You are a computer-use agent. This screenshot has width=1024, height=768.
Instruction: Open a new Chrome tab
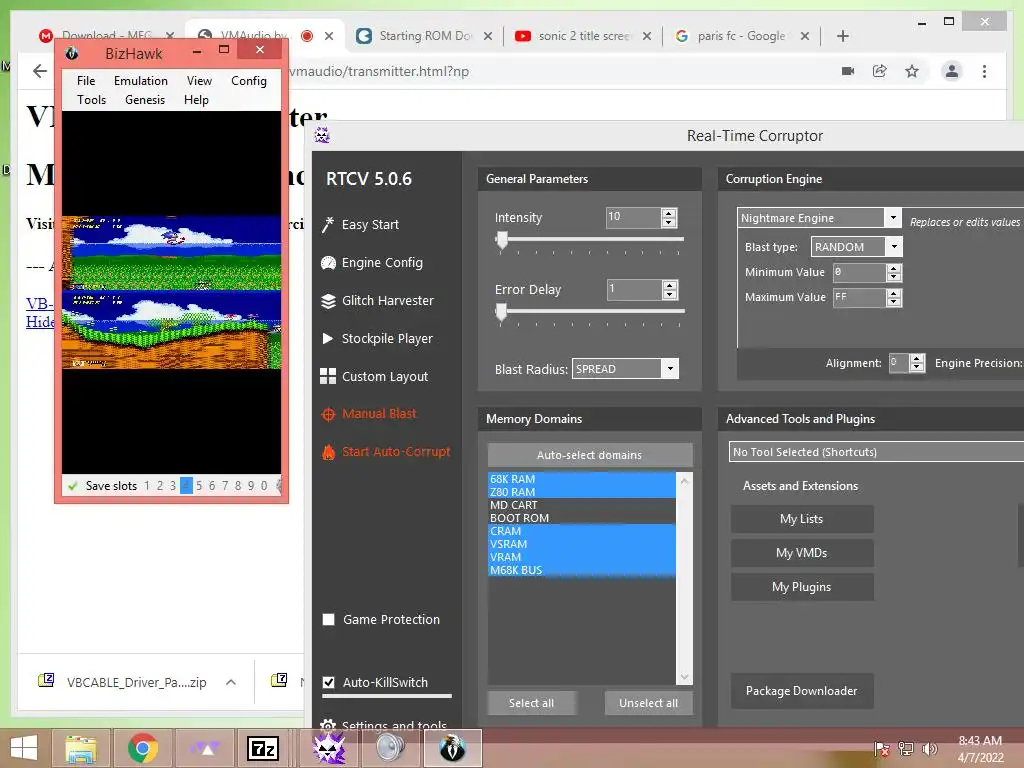coord(842,36)
